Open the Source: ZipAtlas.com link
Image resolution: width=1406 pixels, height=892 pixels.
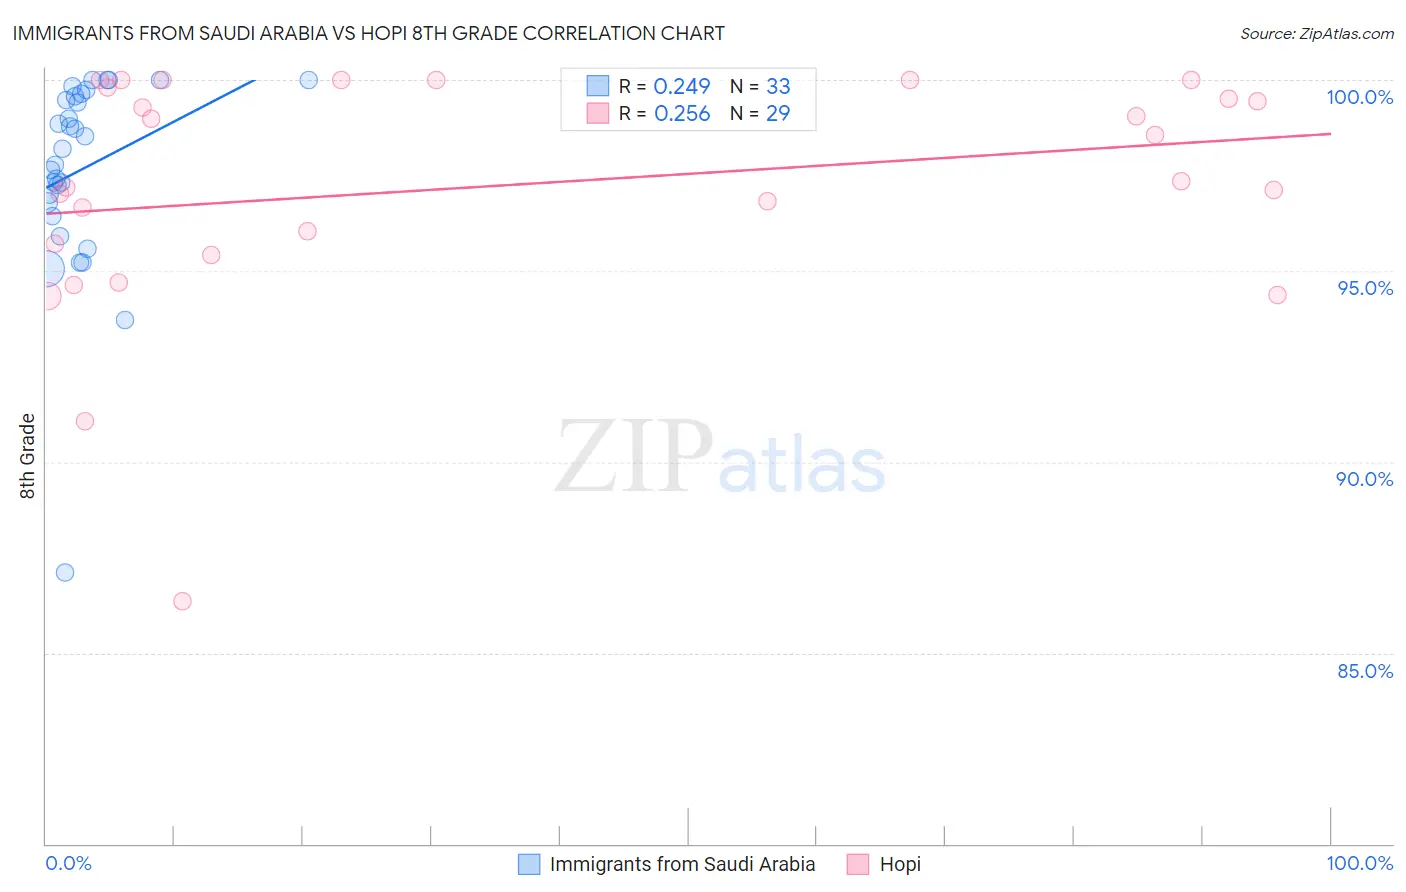click(1317, 34)
